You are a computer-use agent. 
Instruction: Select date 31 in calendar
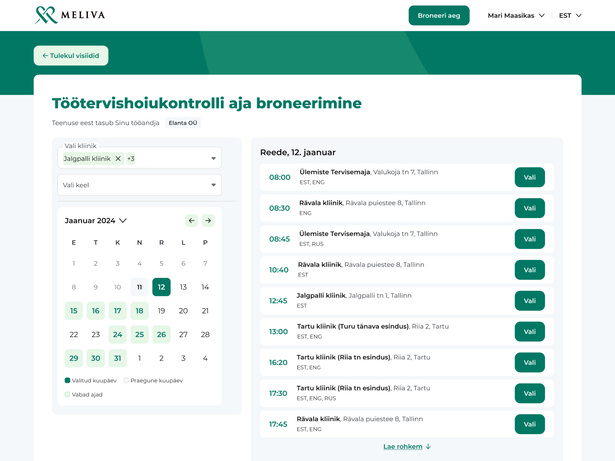point(118,358)
